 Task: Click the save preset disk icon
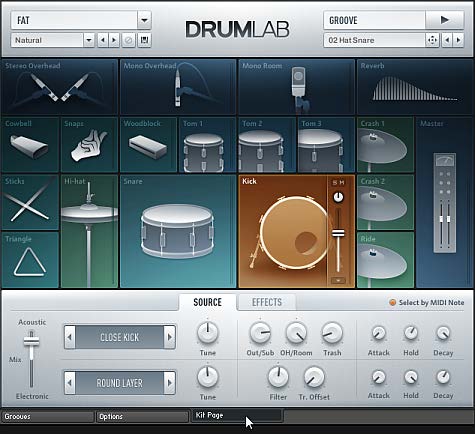point(144,40)
